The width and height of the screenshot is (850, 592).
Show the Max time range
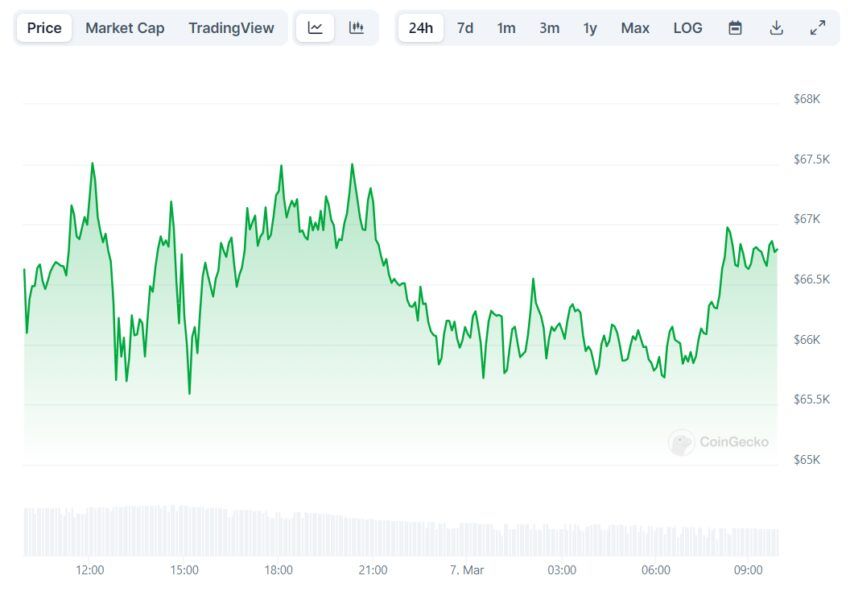(x=635, y=28)
